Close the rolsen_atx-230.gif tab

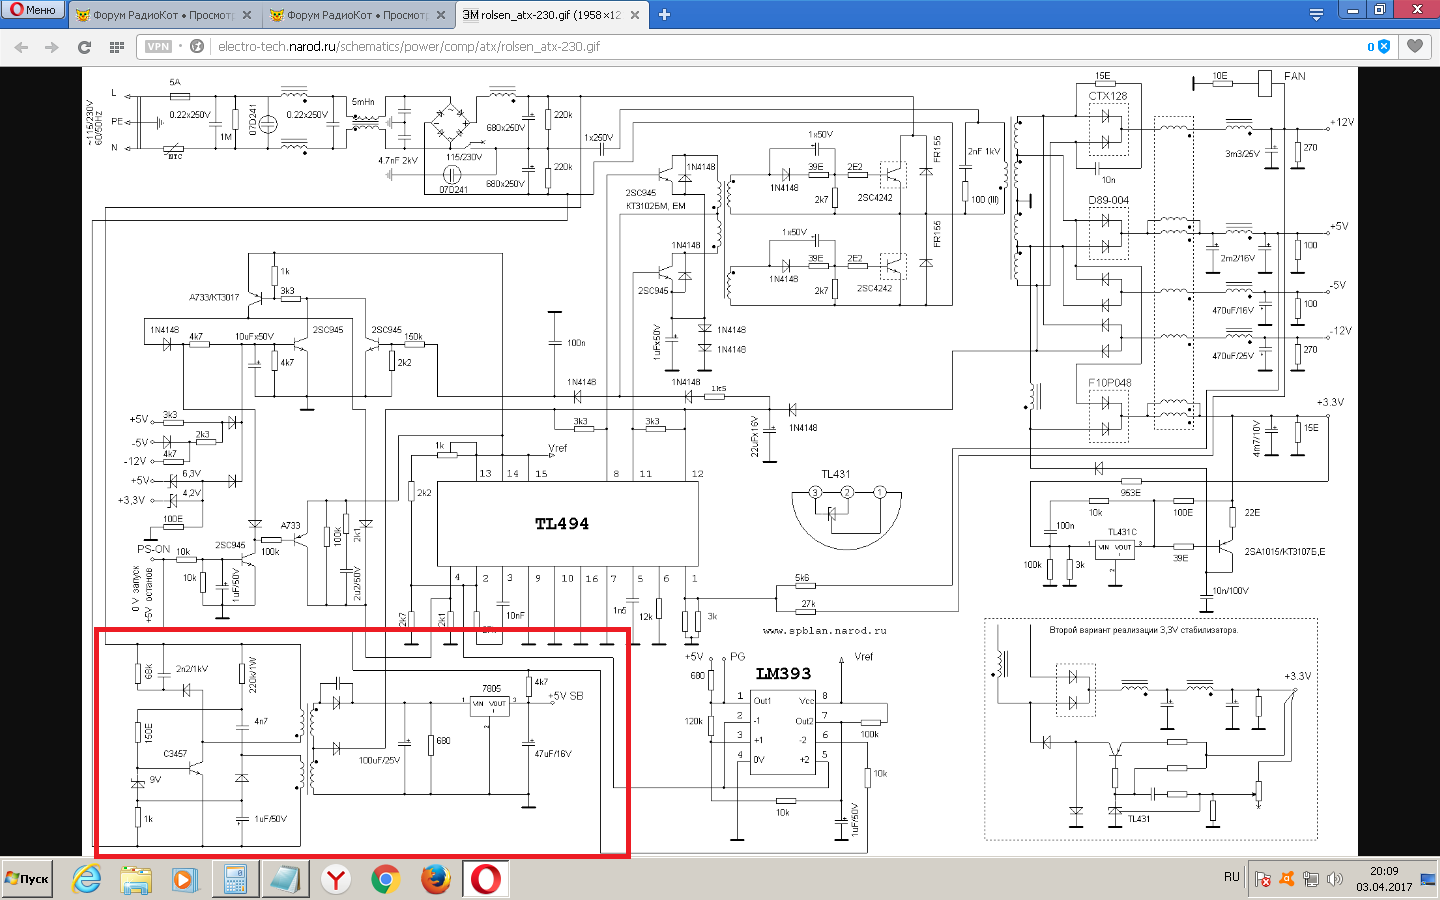pyautogui.click(x=634, y=15)
